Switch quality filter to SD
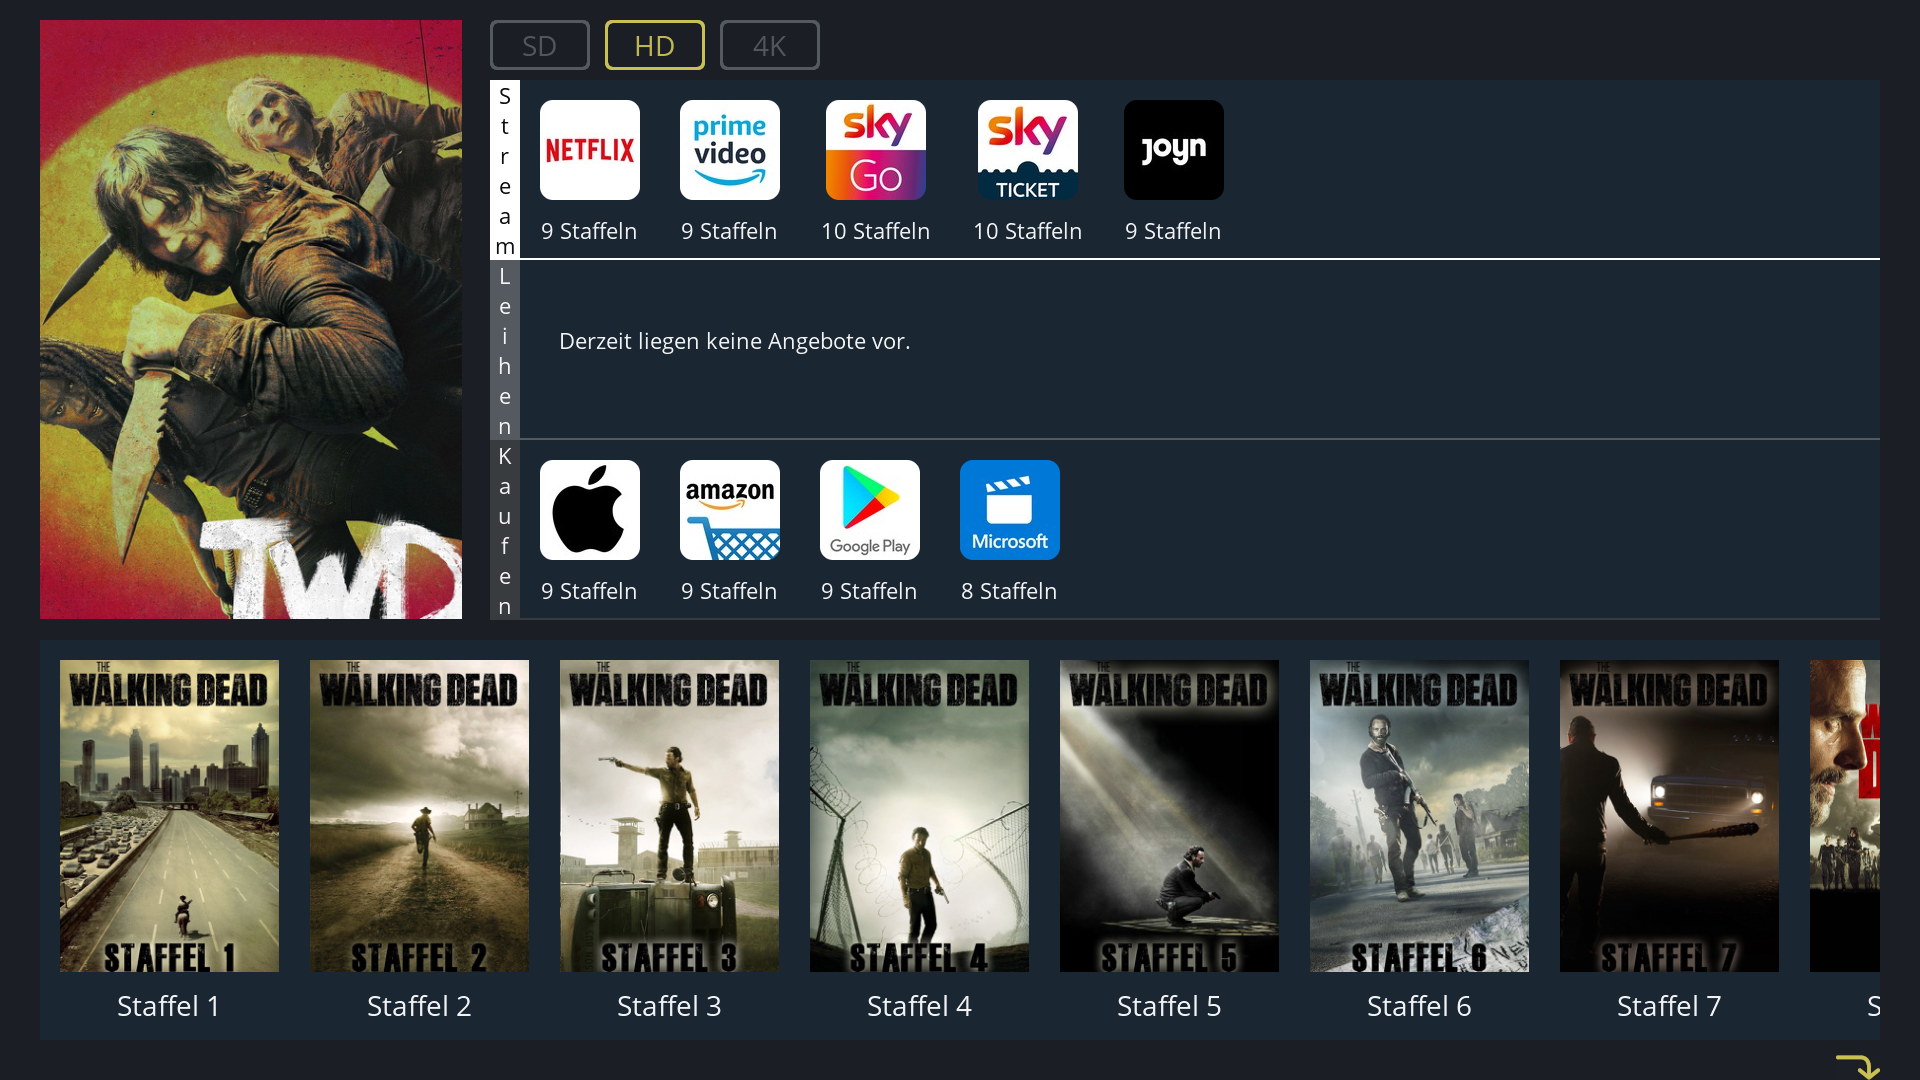1920x1080 pixels. click(539, 45)
